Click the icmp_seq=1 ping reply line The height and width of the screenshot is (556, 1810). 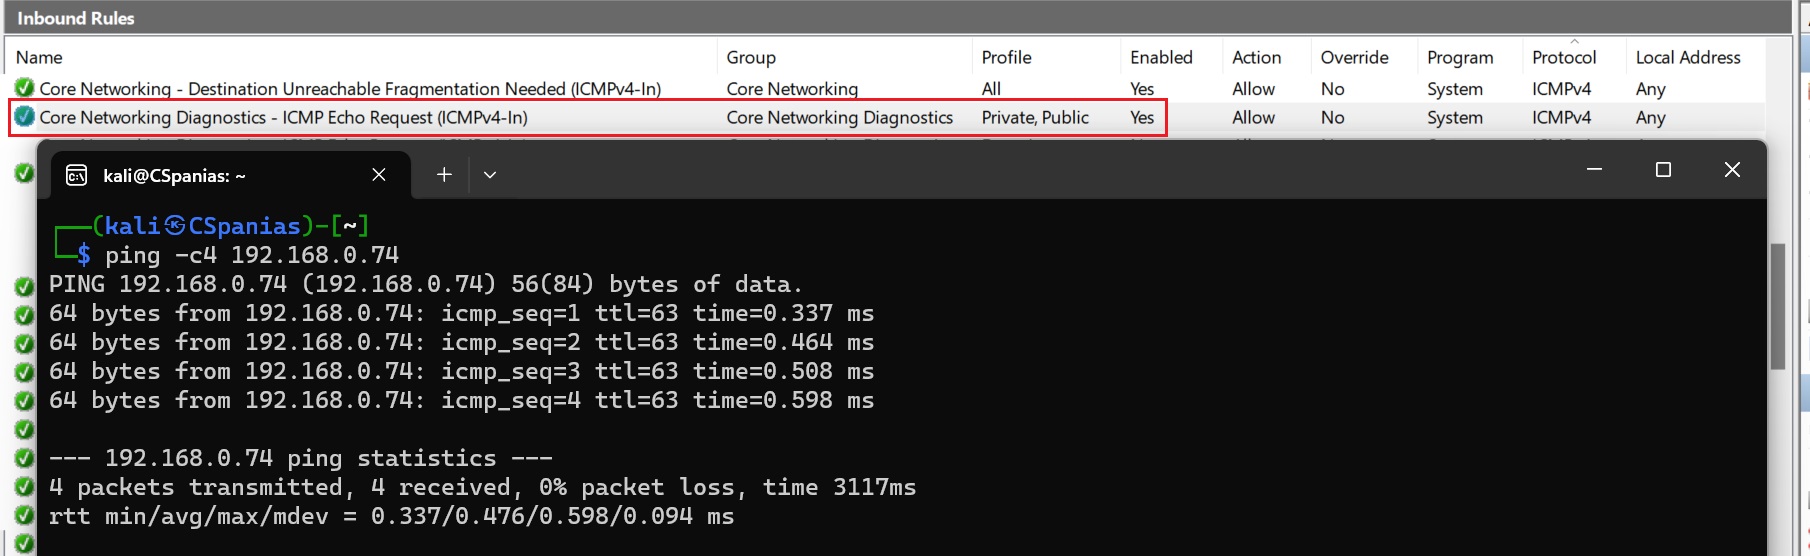click(461, 313)
